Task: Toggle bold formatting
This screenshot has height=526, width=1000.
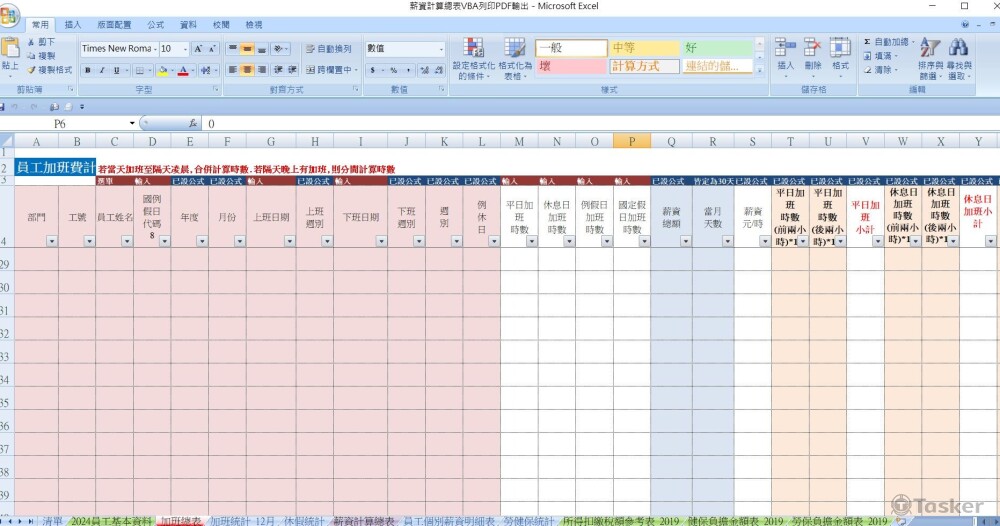Action: click(88, 70)
